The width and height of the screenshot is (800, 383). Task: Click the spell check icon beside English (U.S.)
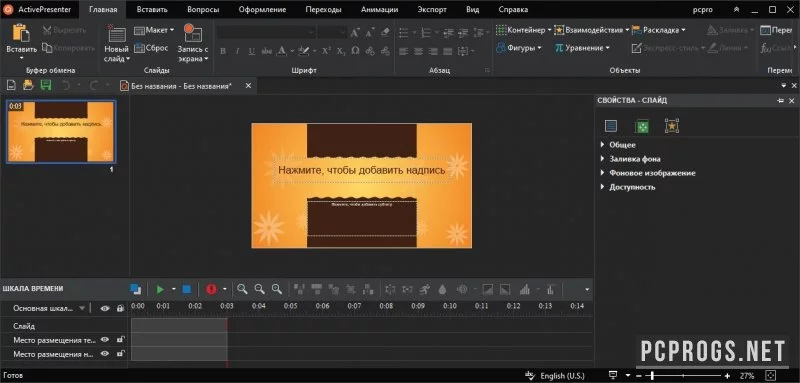[x=529, y=376]
